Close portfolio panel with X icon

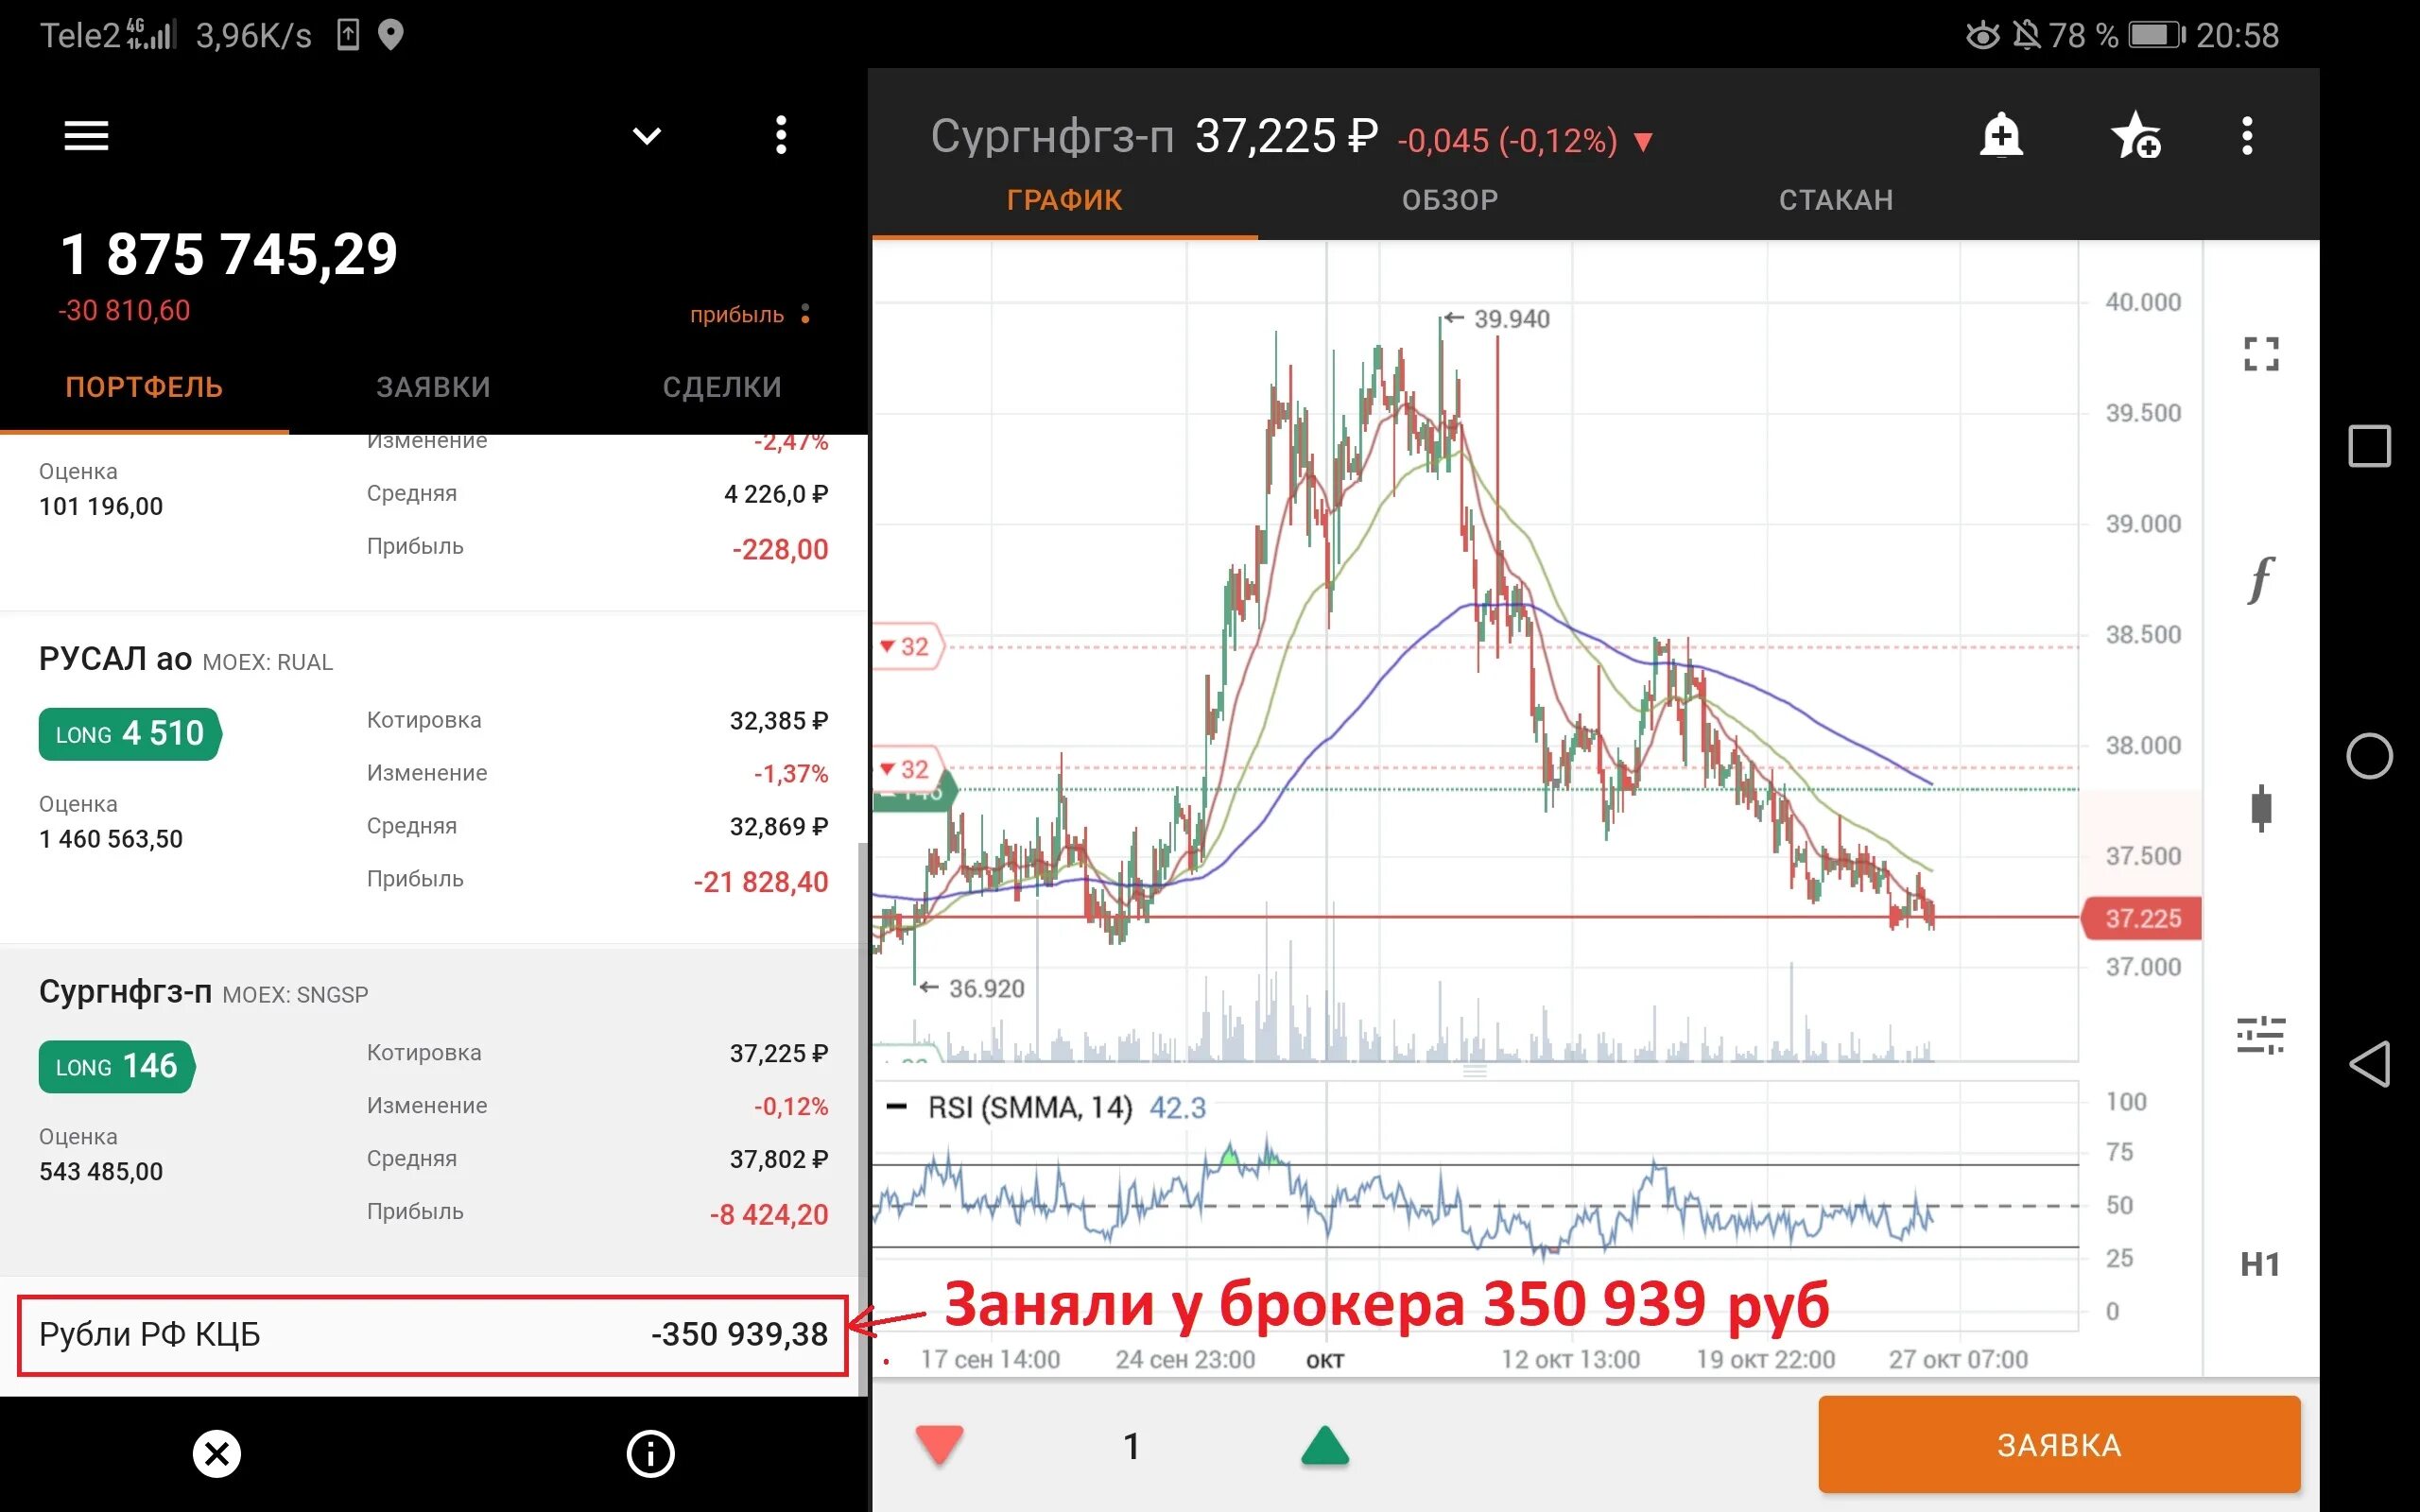217,1453
